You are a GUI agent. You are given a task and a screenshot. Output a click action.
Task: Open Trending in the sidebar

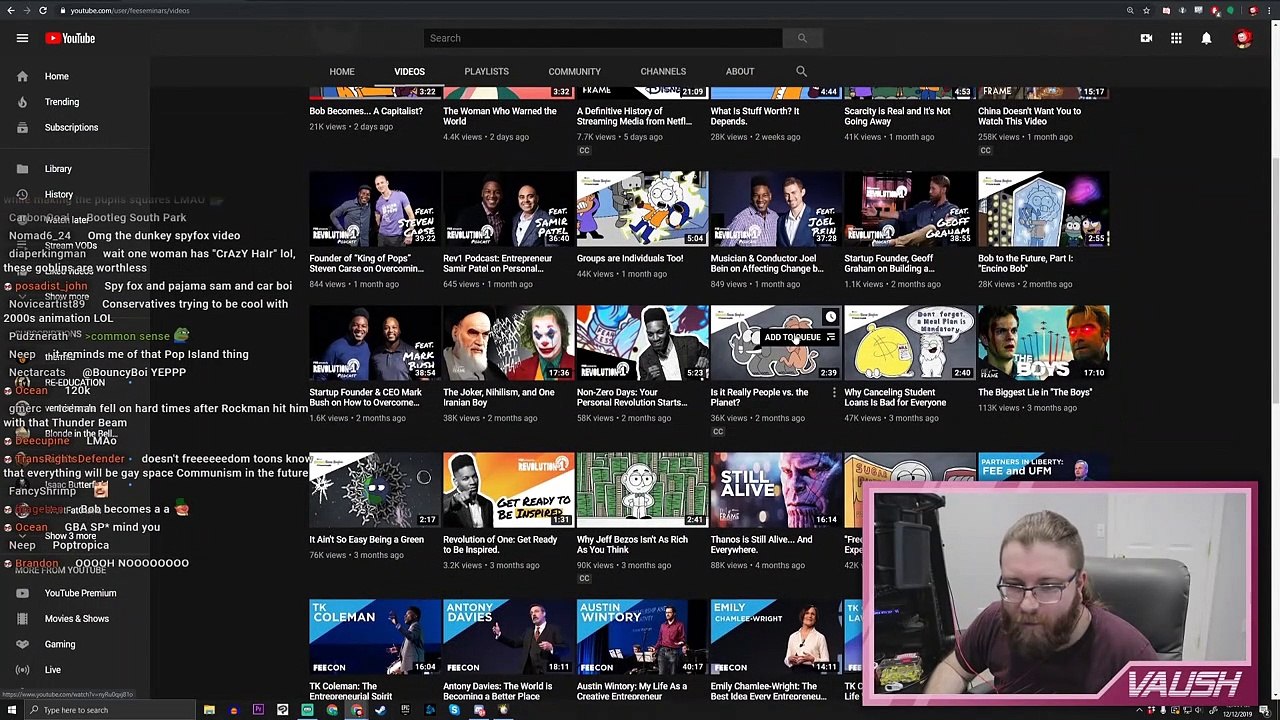click(75, 102)
